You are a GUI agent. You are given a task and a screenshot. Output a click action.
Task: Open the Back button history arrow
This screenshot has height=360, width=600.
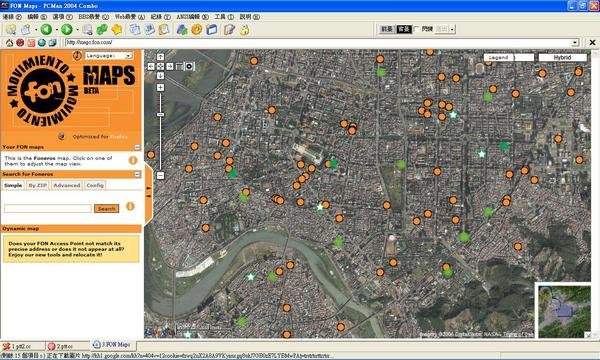coord(57,30)
